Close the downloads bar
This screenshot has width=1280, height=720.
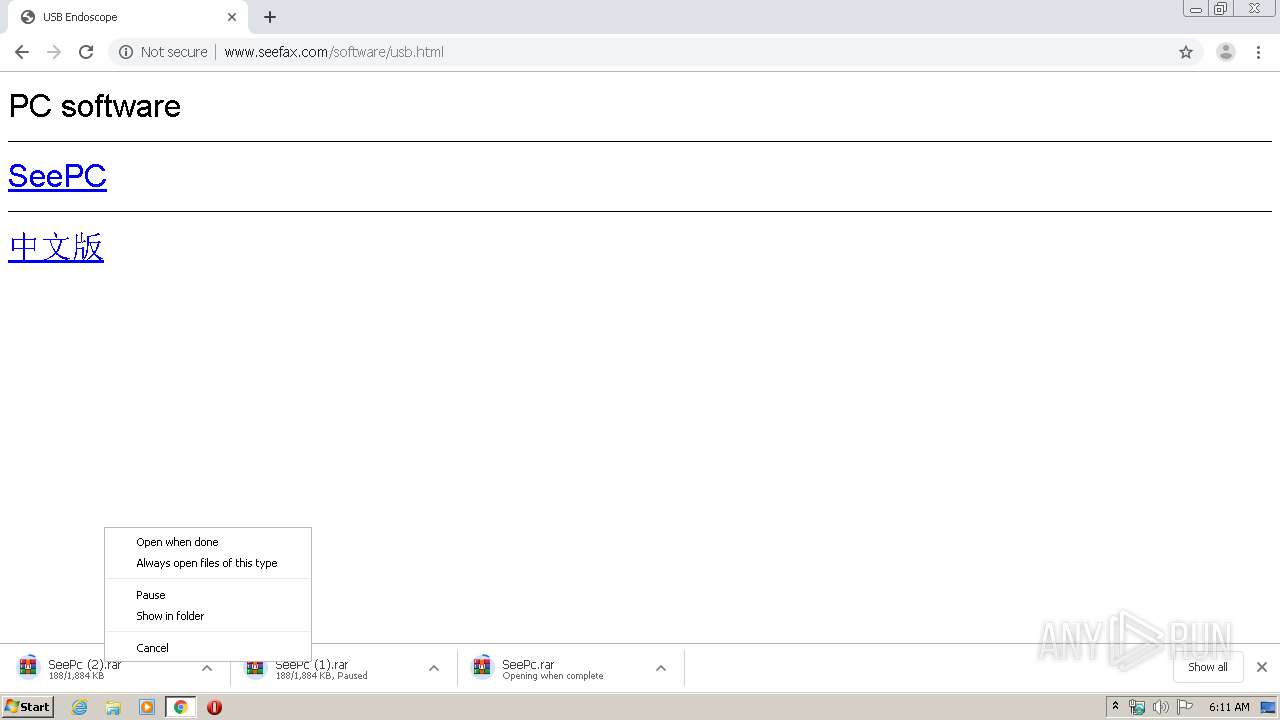(1262, 667)
